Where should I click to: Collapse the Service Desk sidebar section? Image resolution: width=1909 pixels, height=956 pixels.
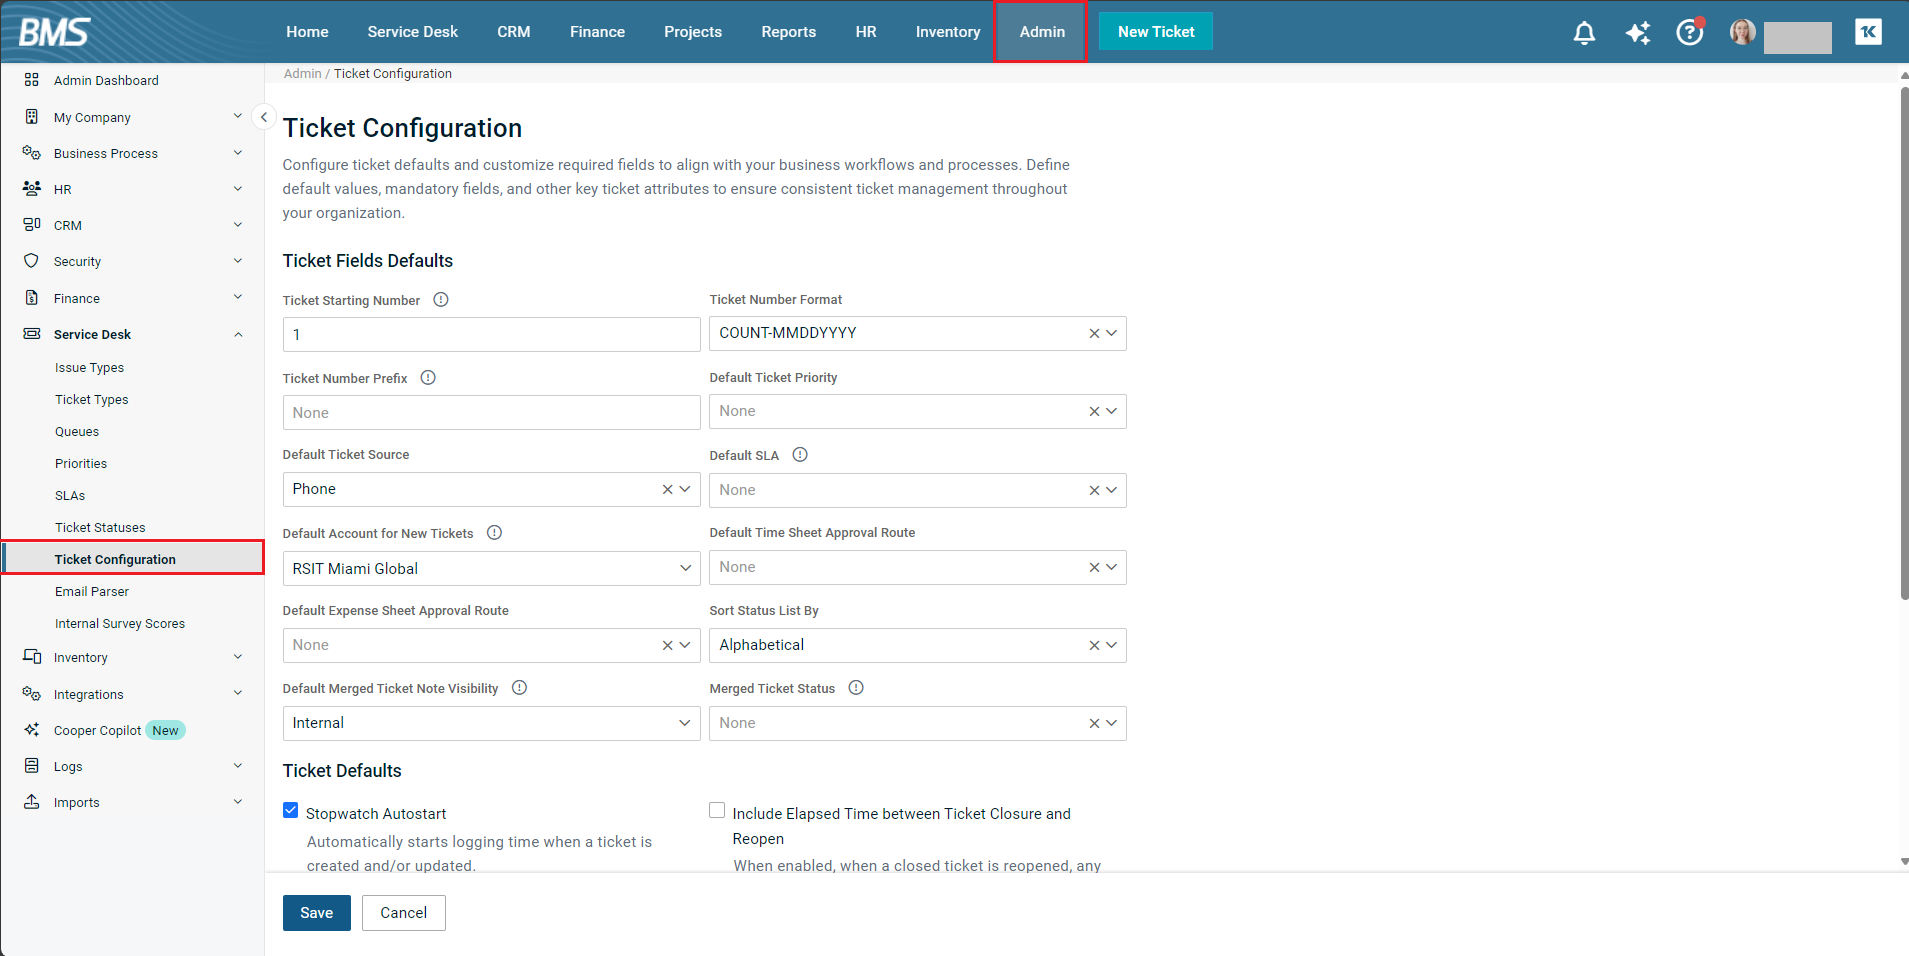point(238,335)
